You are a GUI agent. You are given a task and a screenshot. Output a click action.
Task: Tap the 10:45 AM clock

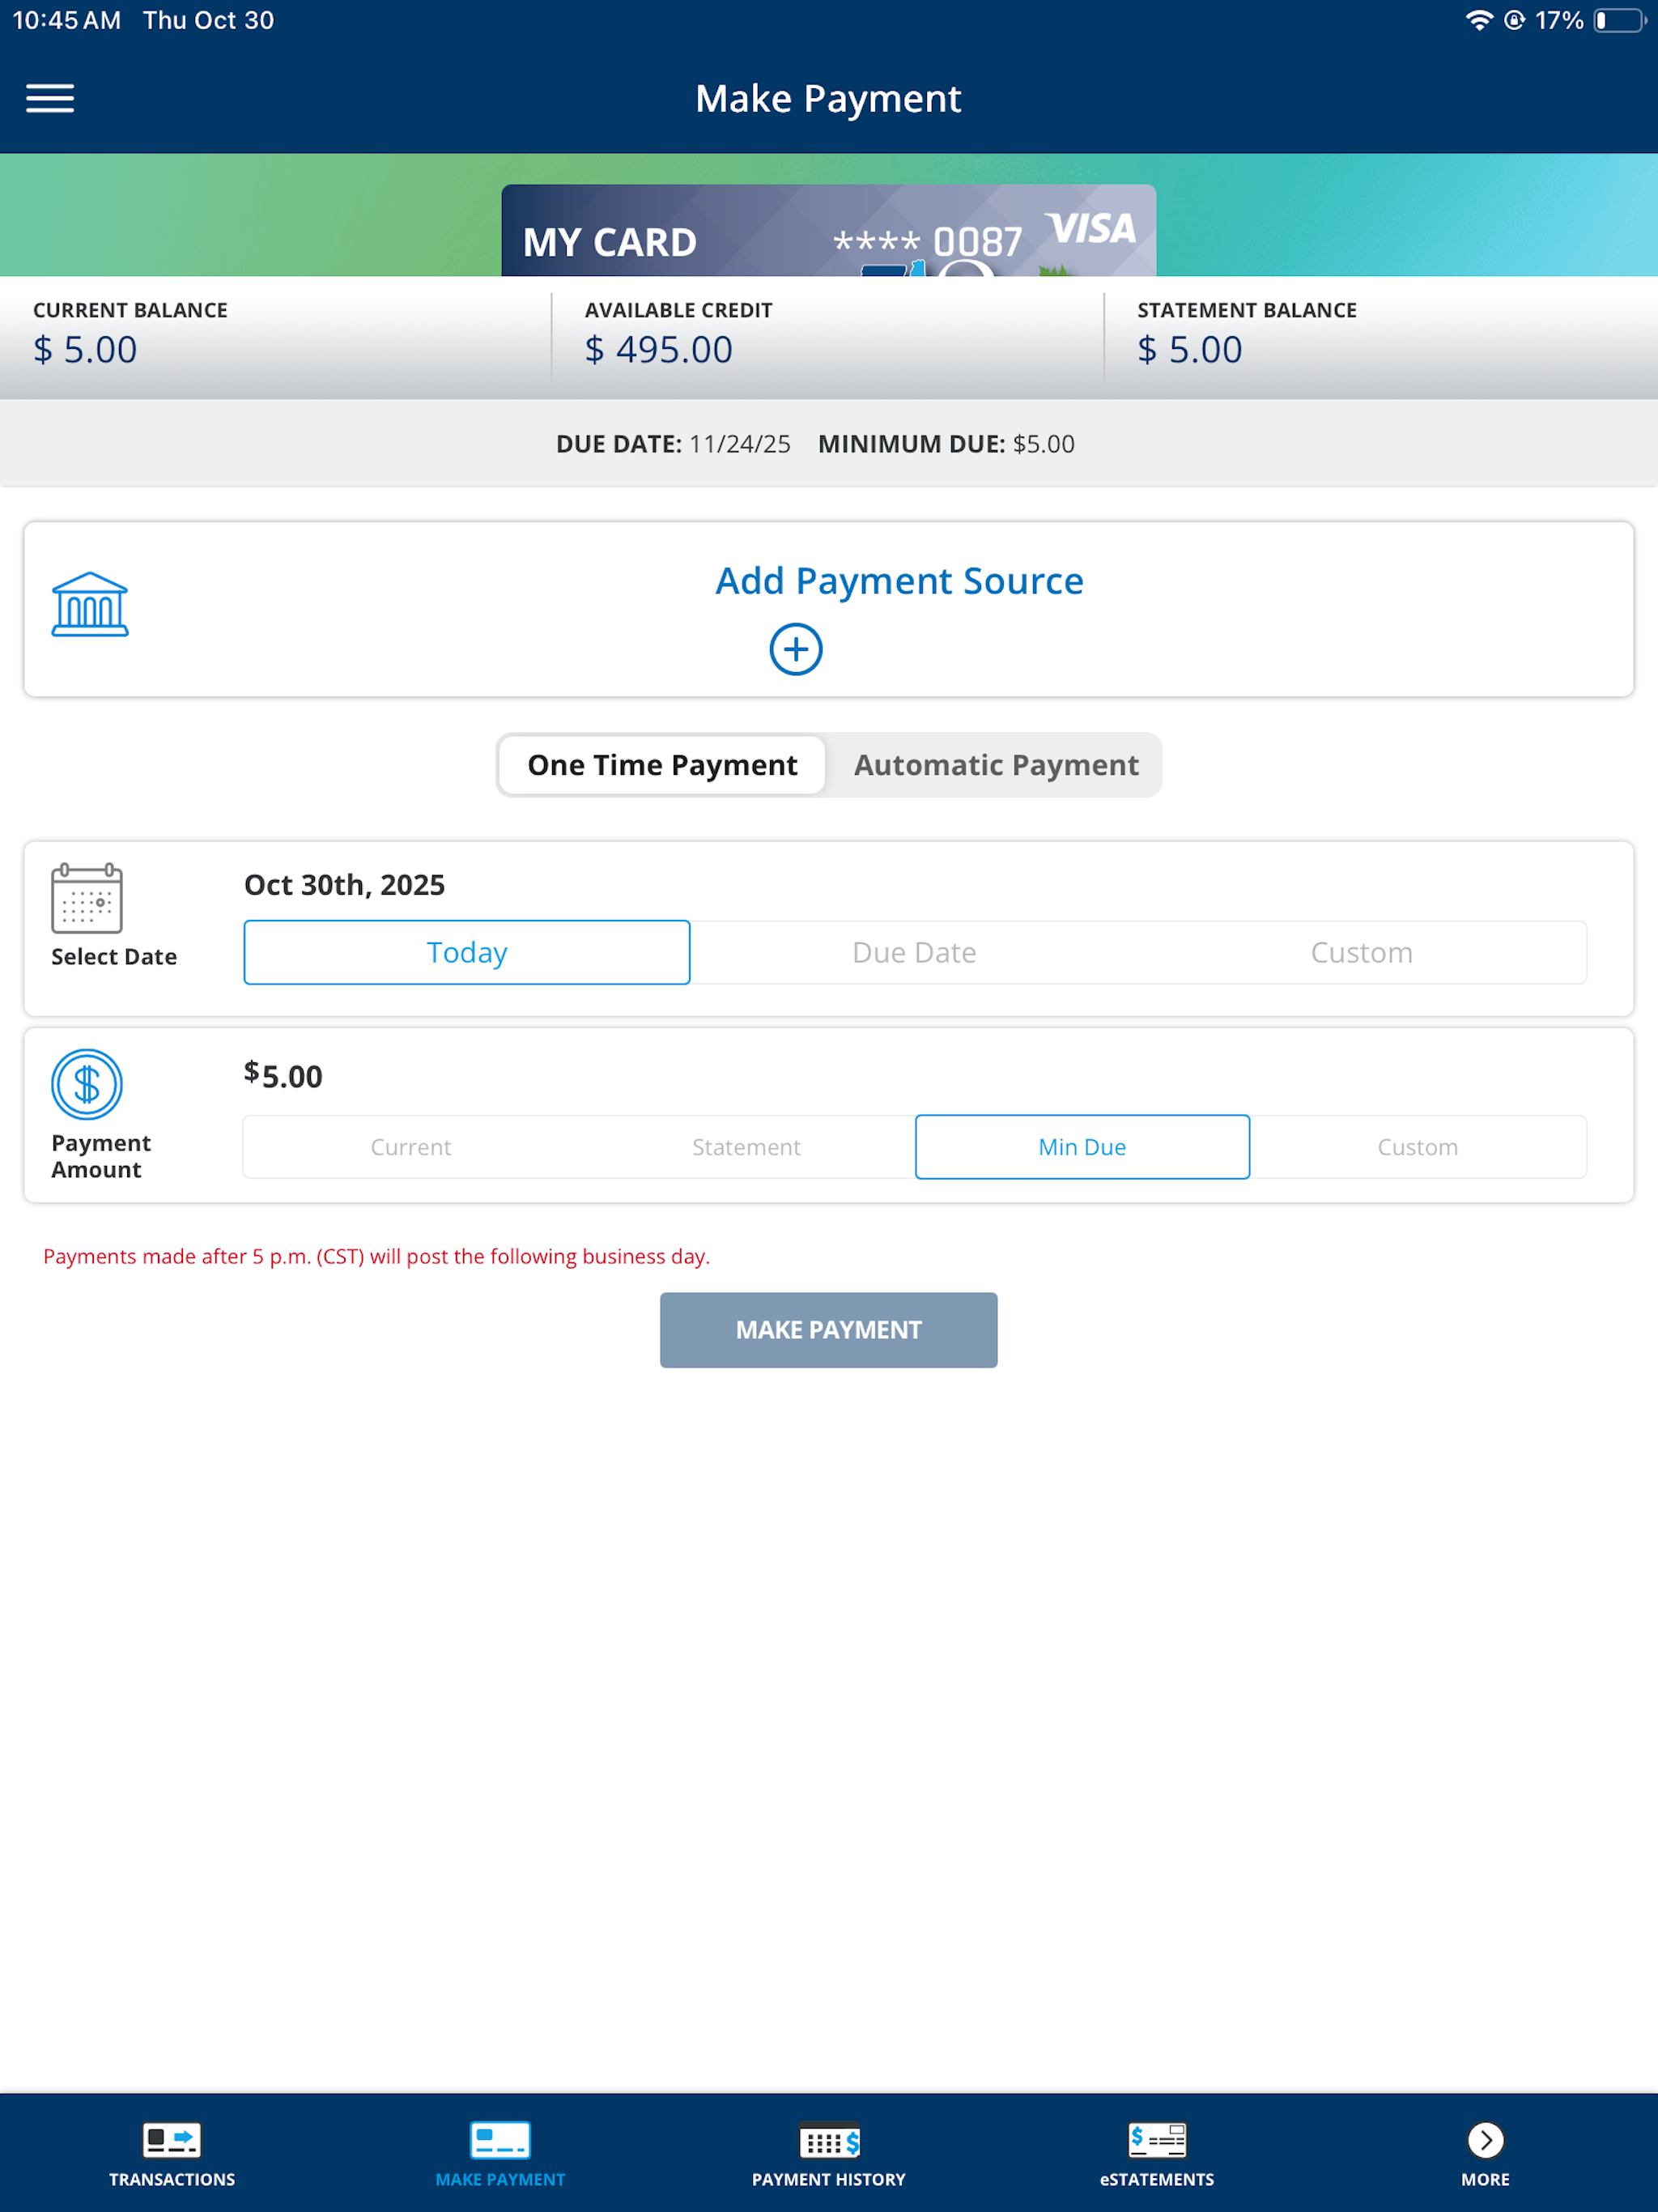tap(66, 20)
